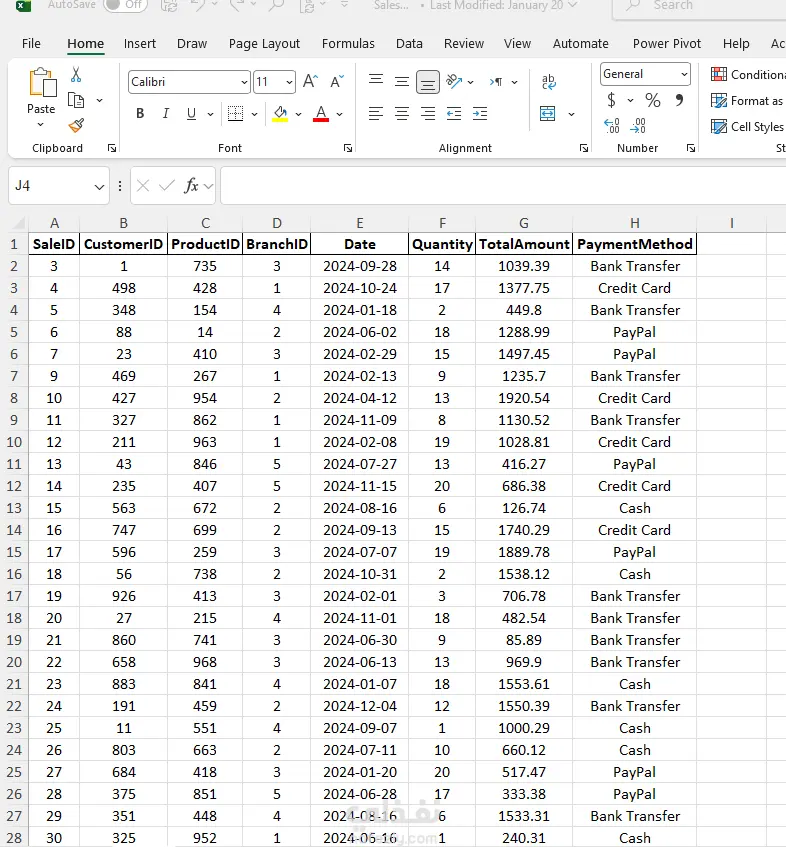Select row header 15
The image size is (786, 847).
14,552
